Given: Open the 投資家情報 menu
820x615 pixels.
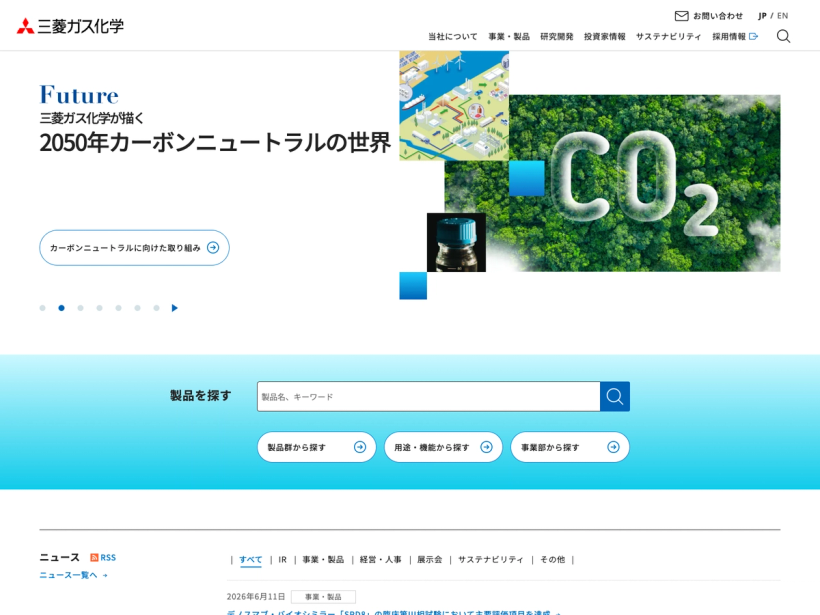Looking at the screenshot, I should [605, 37].
